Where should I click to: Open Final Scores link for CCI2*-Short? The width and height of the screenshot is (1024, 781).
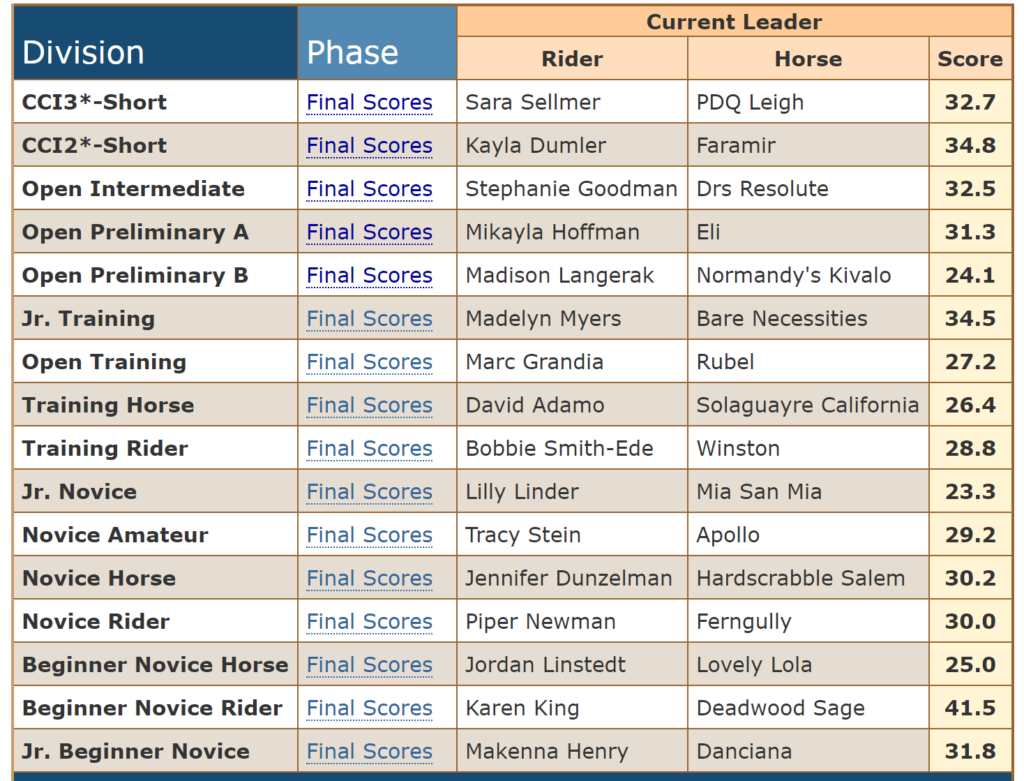tap(370, 146)
